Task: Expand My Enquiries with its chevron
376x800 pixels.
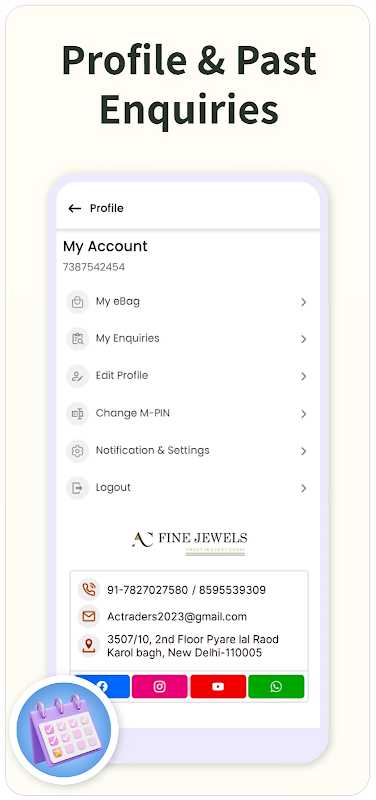Action: [x=304, y=339]
